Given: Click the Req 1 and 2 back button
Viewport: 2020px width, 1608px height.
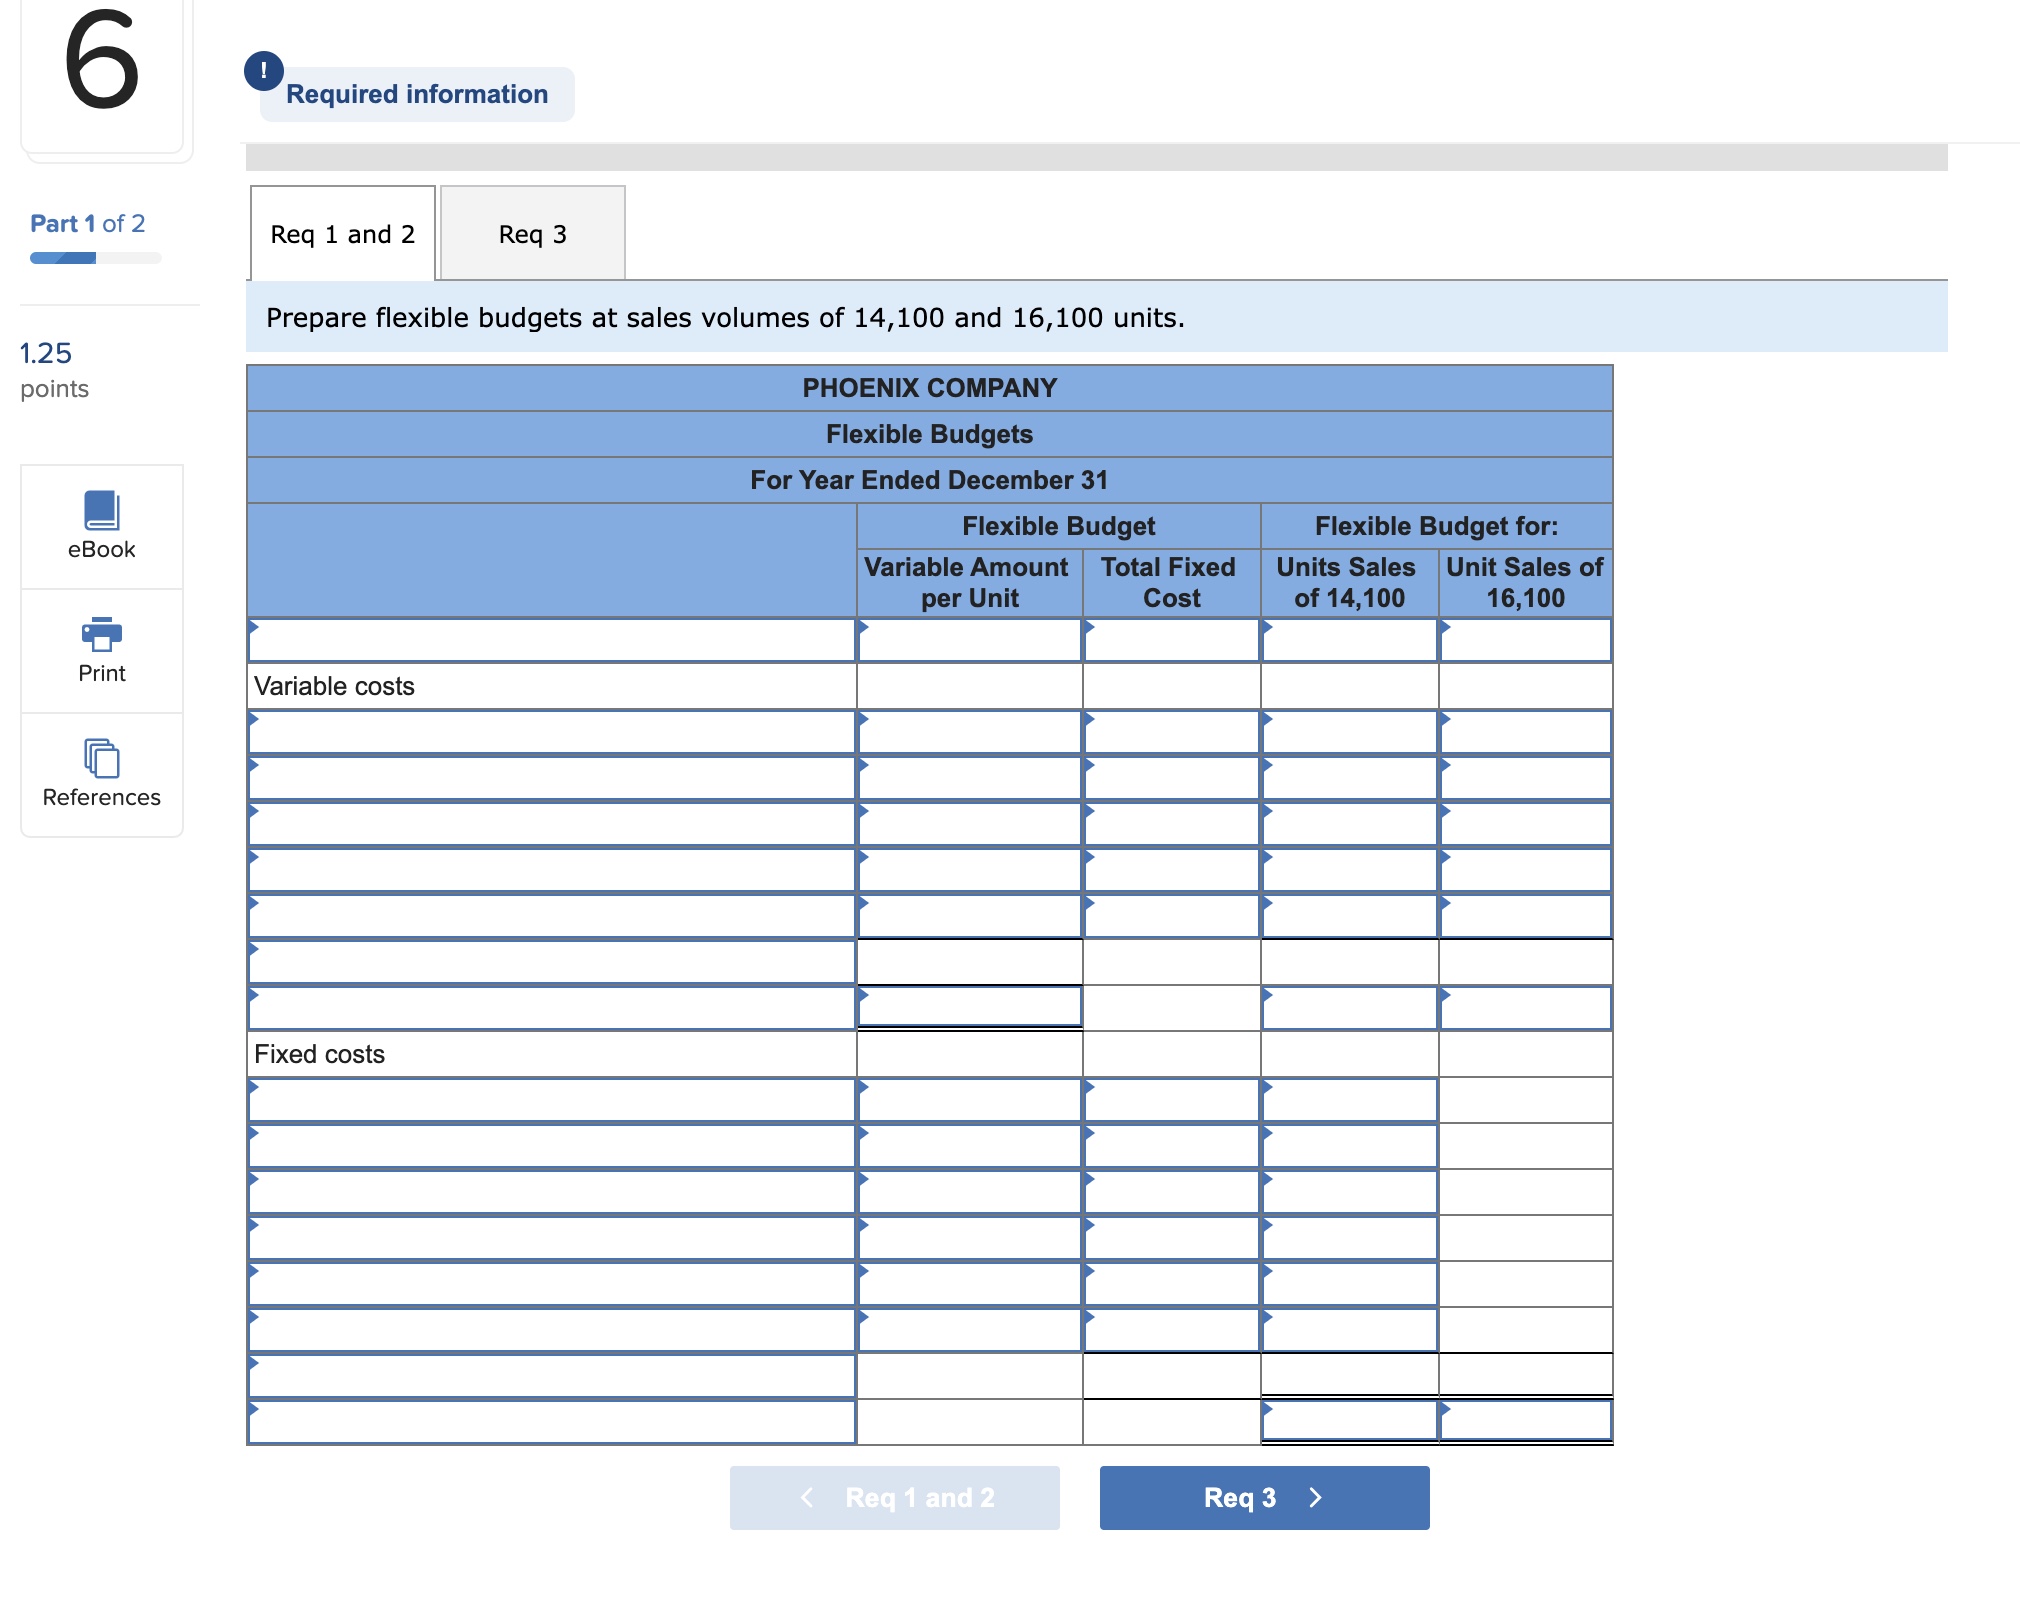Looking at the screenshot, I should coord(893,1497).
